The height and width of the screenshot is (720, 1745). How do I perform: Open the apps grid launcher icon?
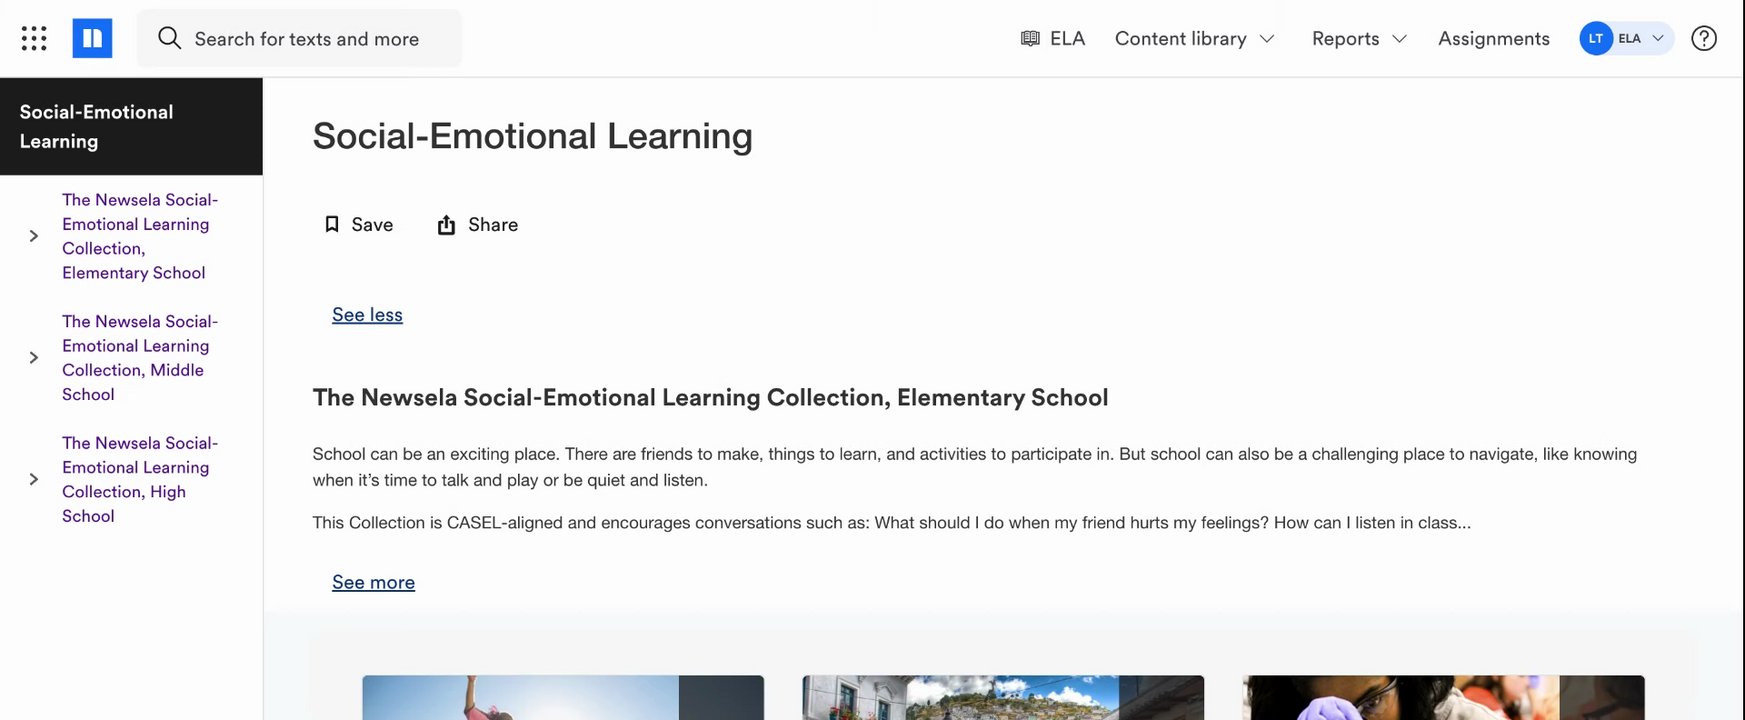[x=34, y=39]
